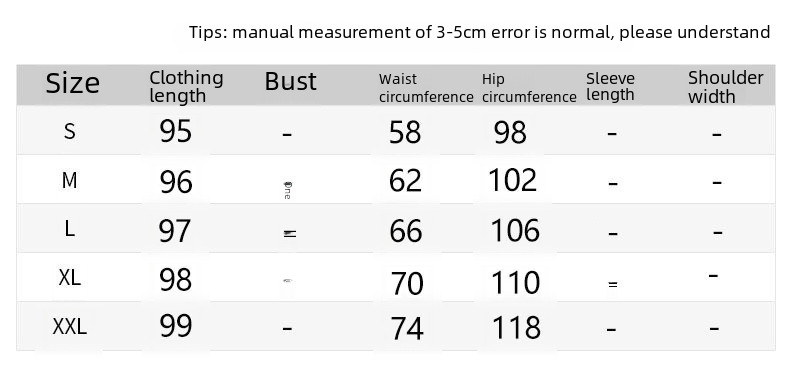
Task: Click the Hip circumference header
Action: point(529,88)
